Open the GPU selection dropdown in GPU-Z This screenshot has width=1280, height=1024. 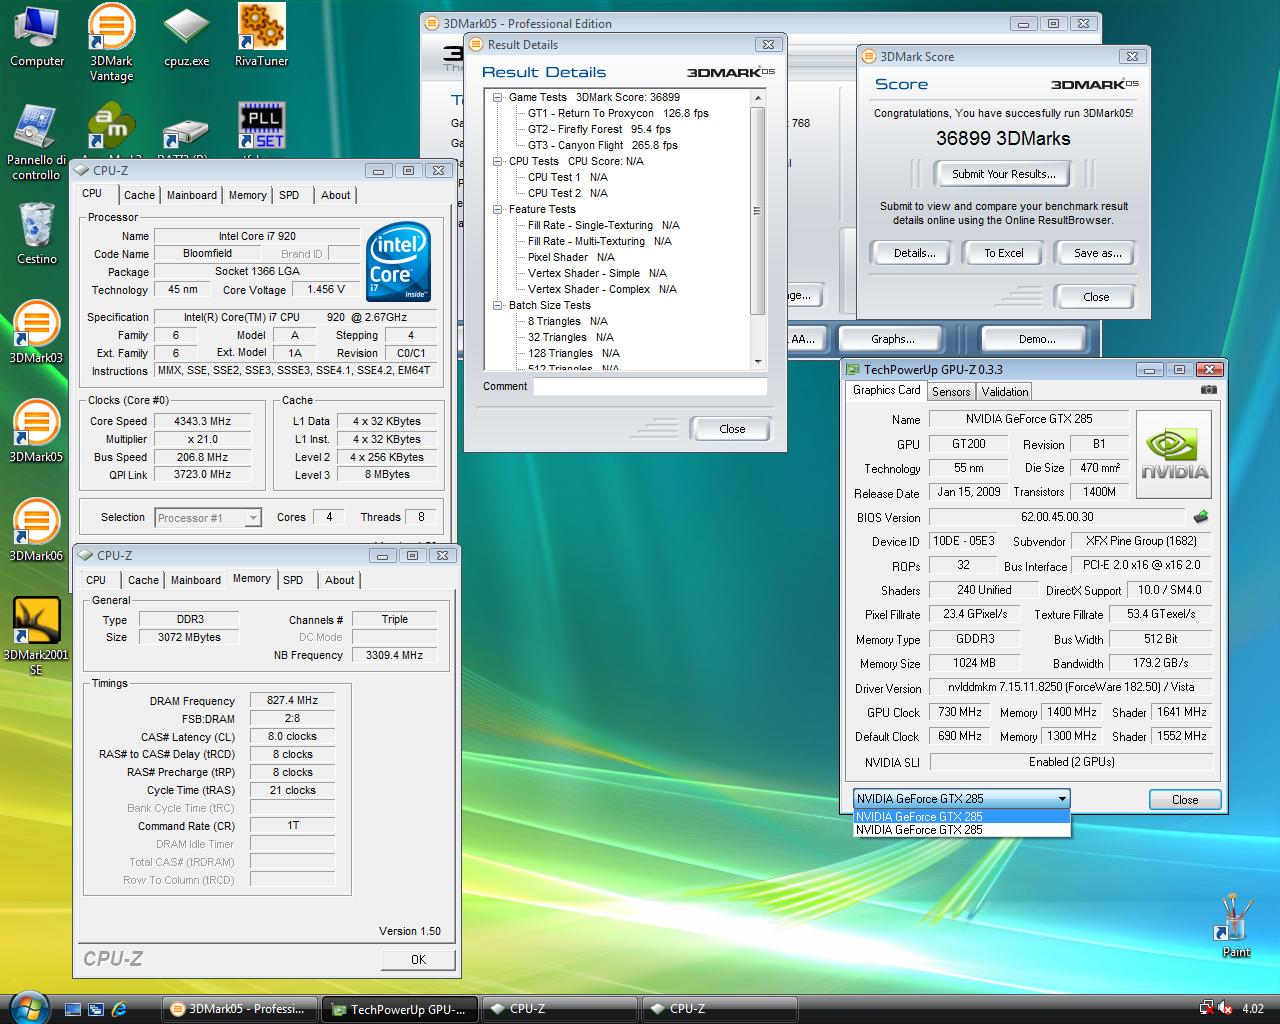coord(1061,799)
